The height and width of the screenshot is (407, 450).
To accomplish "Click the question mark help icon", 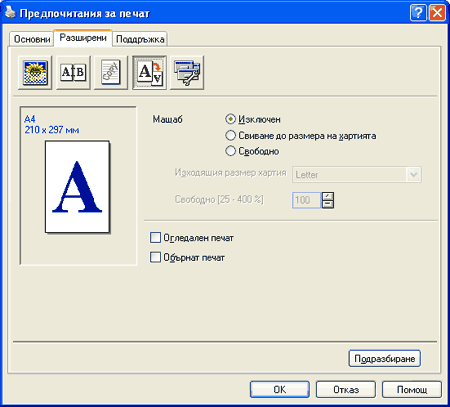I will pyautogui.click(x=418, y=13).
